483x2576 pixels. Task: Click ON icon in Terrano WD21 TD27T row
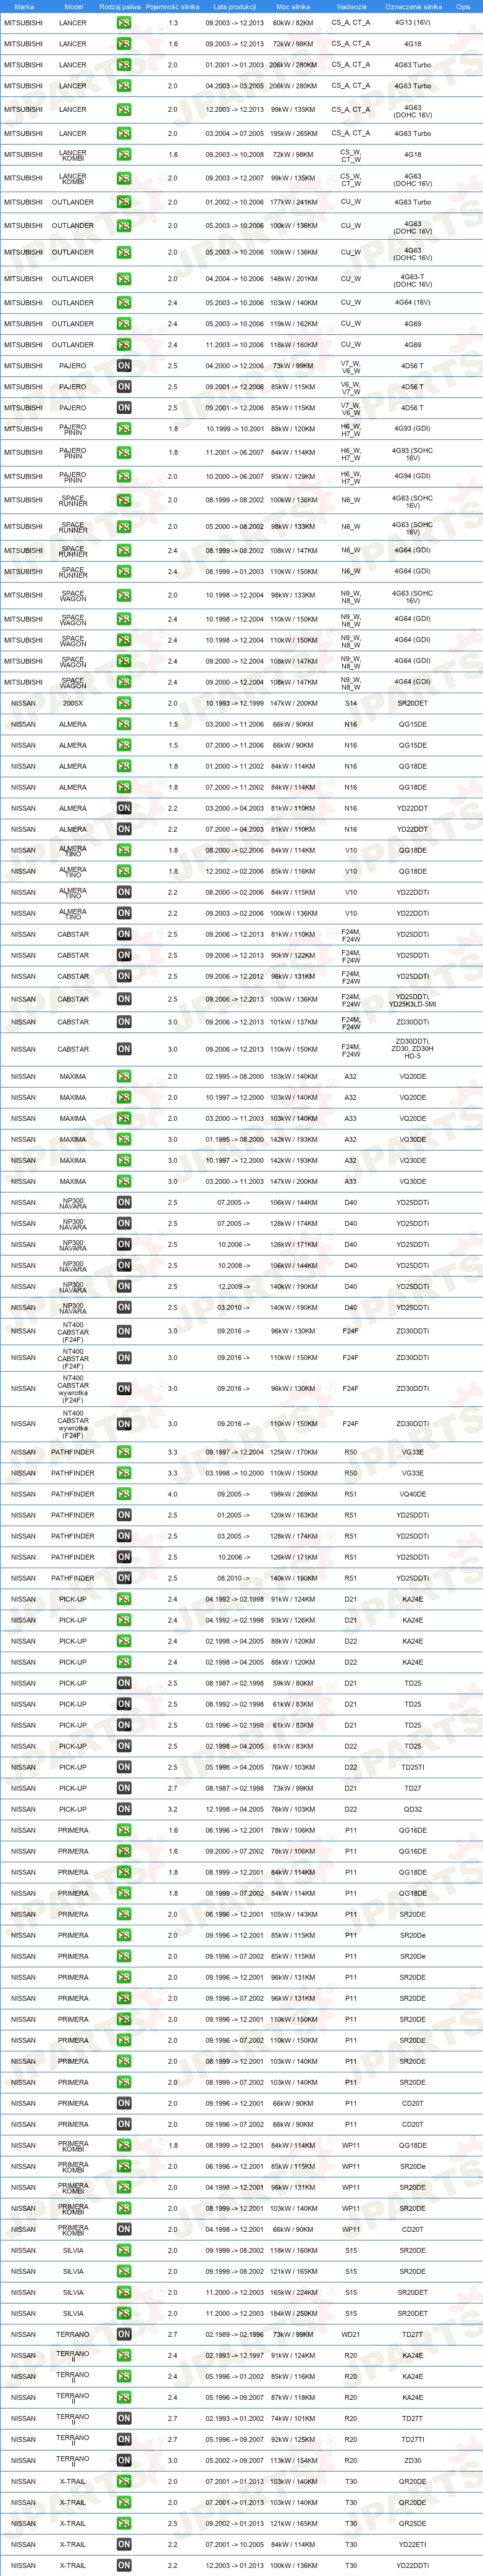[x=124, y=2334]
